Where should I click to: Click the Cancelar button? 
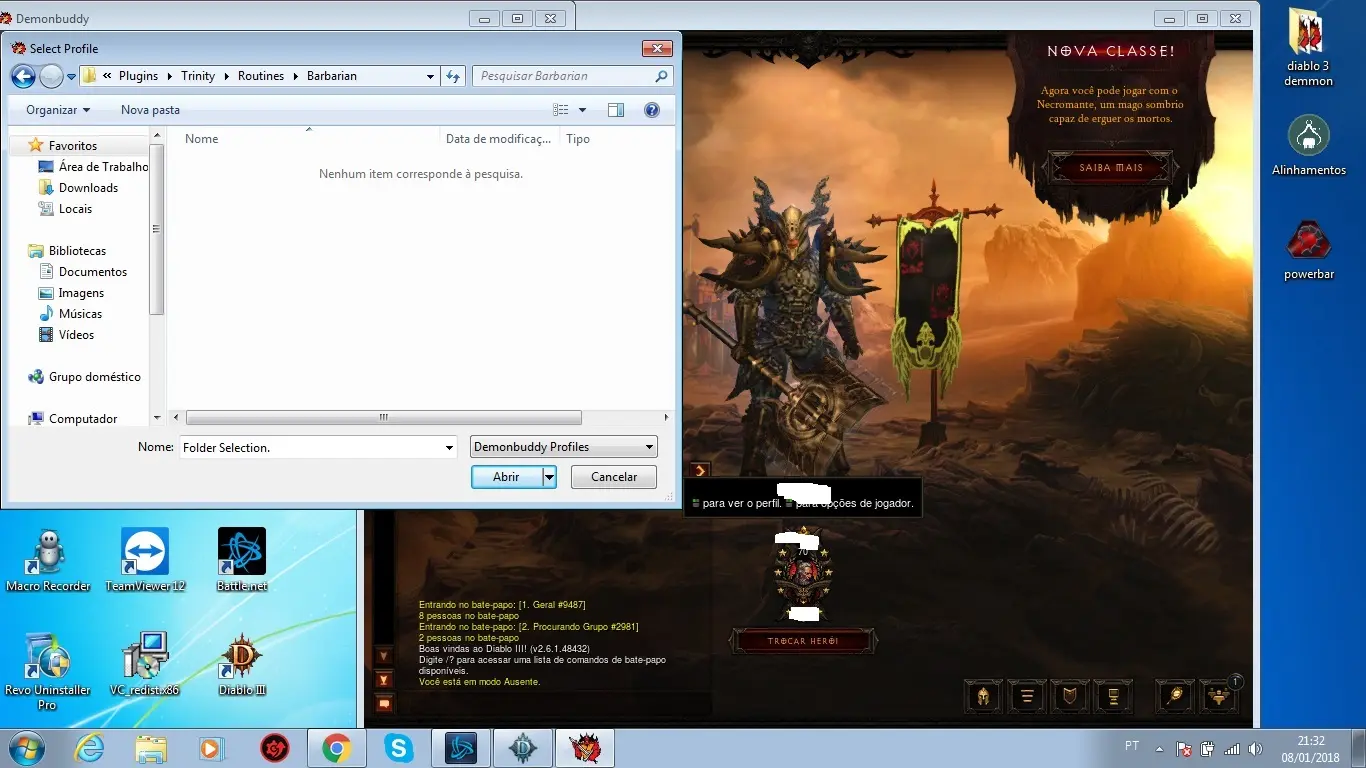coord(613,477)
